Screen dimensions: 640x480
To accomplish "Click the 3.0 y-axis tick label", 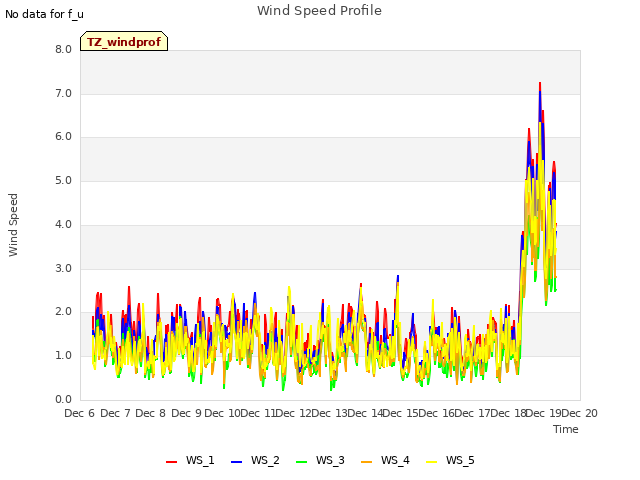I will (x=63, y=269).
